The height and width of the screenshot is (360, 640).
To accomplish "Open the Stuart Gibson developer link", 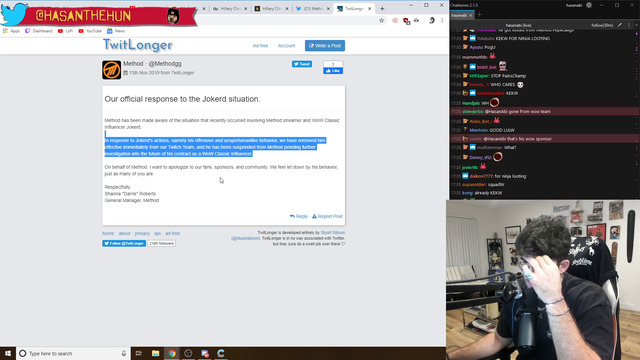I will pyautogui.click(x=333, y=233).
